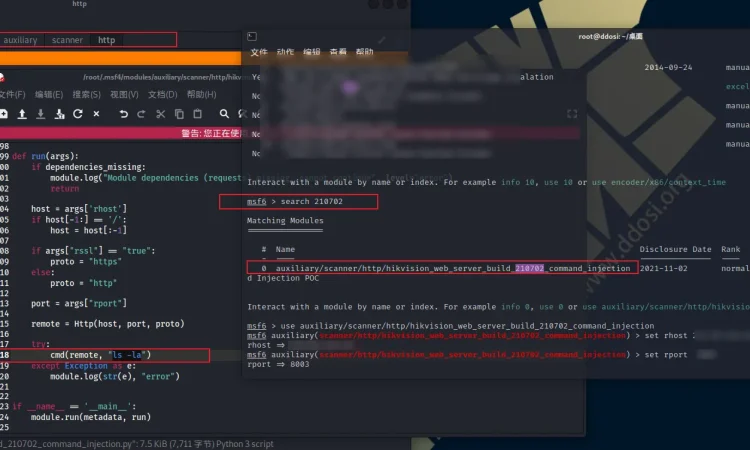Open the editor 视图(V) menu
The image size is (750, 450).
[x=124, y=94]
